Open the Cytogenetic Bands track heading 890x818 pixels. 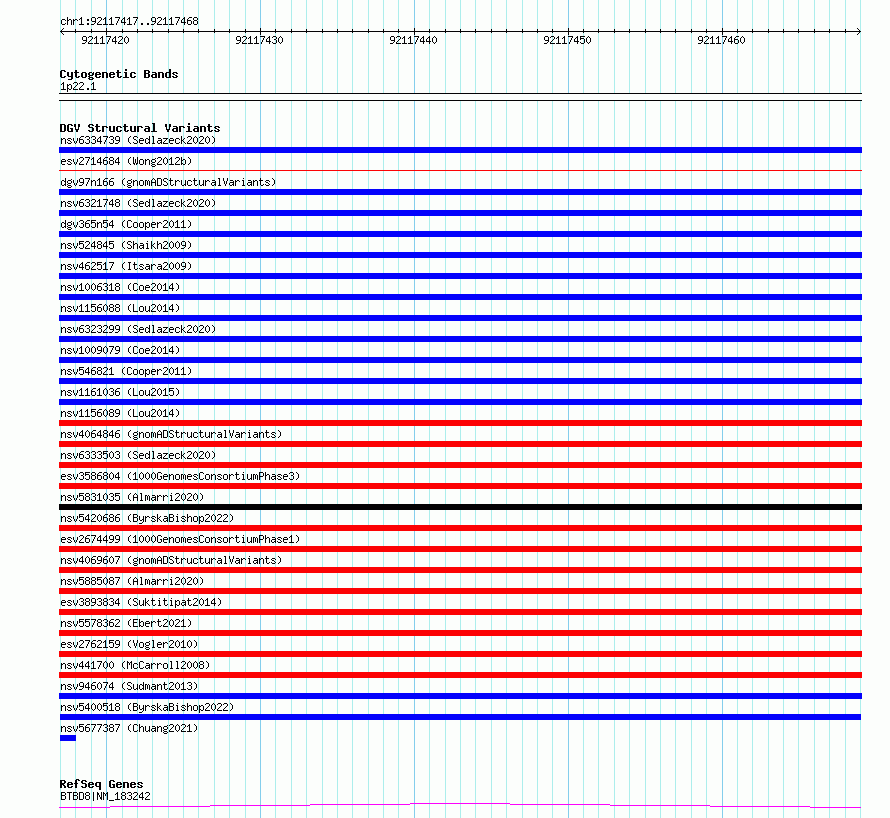119,74
